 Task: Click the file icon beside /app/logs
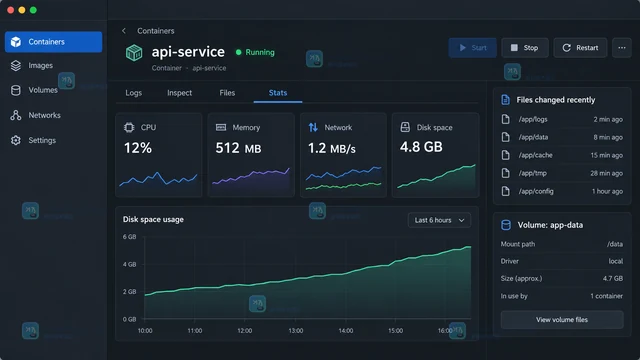[505, 119]
